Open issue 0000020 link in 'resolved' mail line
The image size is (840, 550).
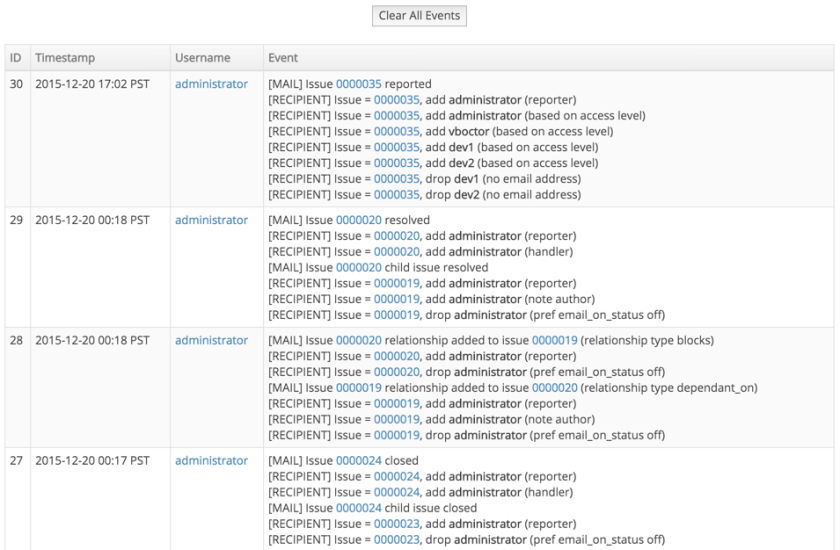(x=358, y=220)
